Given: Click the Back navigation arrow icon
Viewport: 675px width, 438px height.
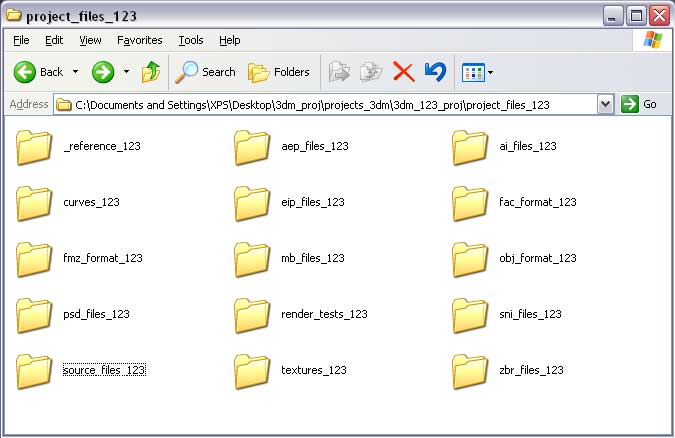Looking at the screenshot, I should 25,72.
